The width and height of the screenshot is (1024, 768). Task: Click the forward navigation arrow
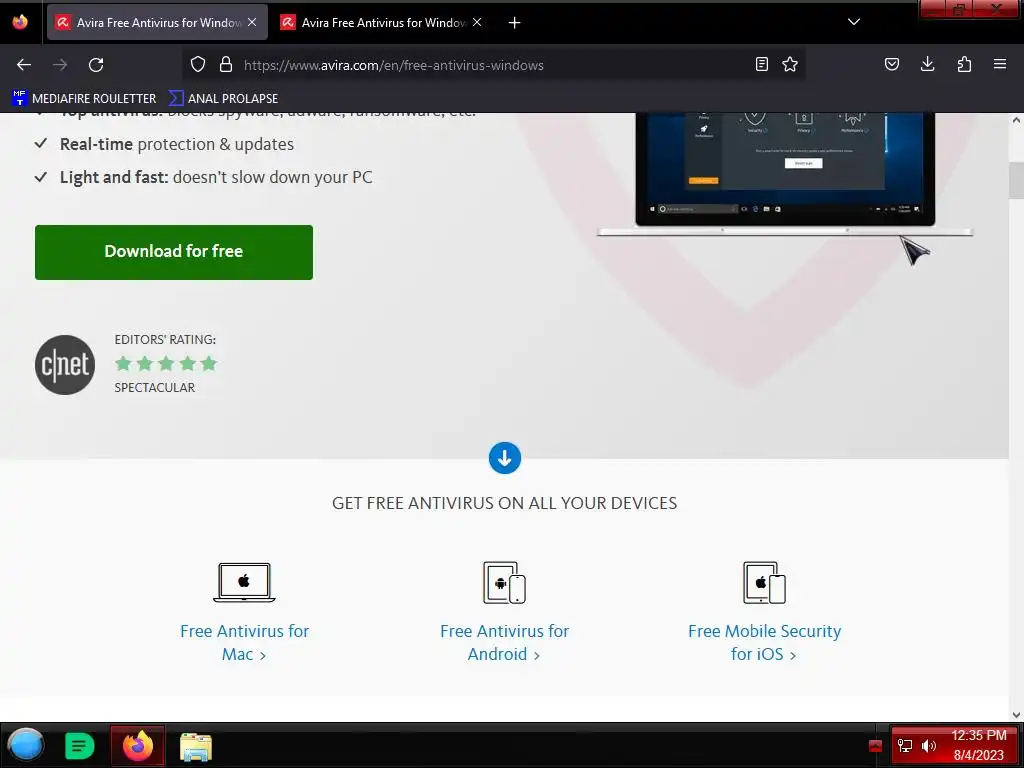(x=60, y=65)
